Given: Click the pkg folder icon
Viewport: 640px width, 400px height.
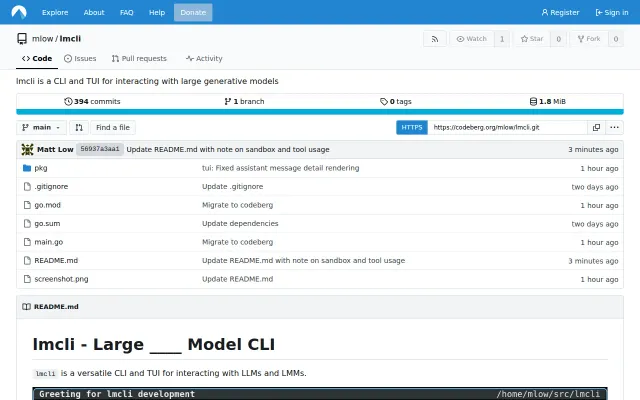Looking at the screenshot, I should (27, 168).
